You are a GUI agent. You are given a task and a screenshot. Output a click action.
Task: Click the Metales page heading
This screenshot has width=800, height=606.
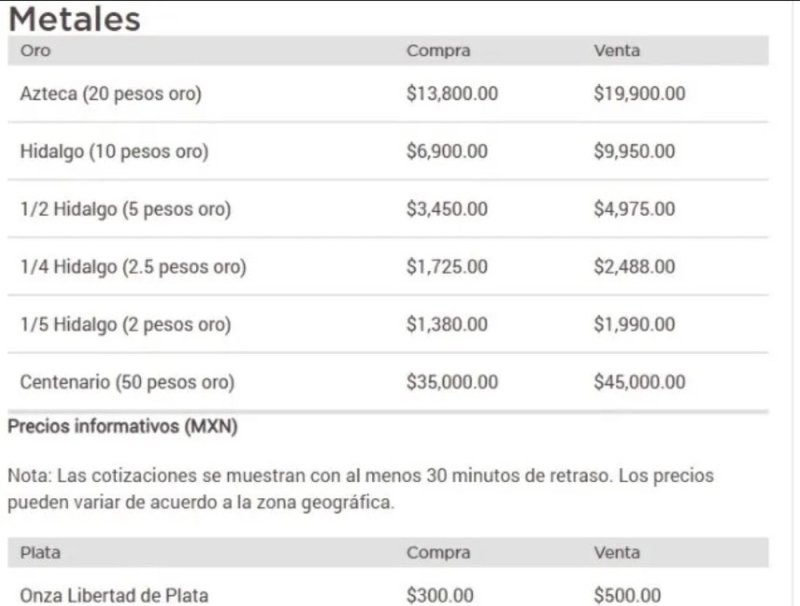[75, 18]
